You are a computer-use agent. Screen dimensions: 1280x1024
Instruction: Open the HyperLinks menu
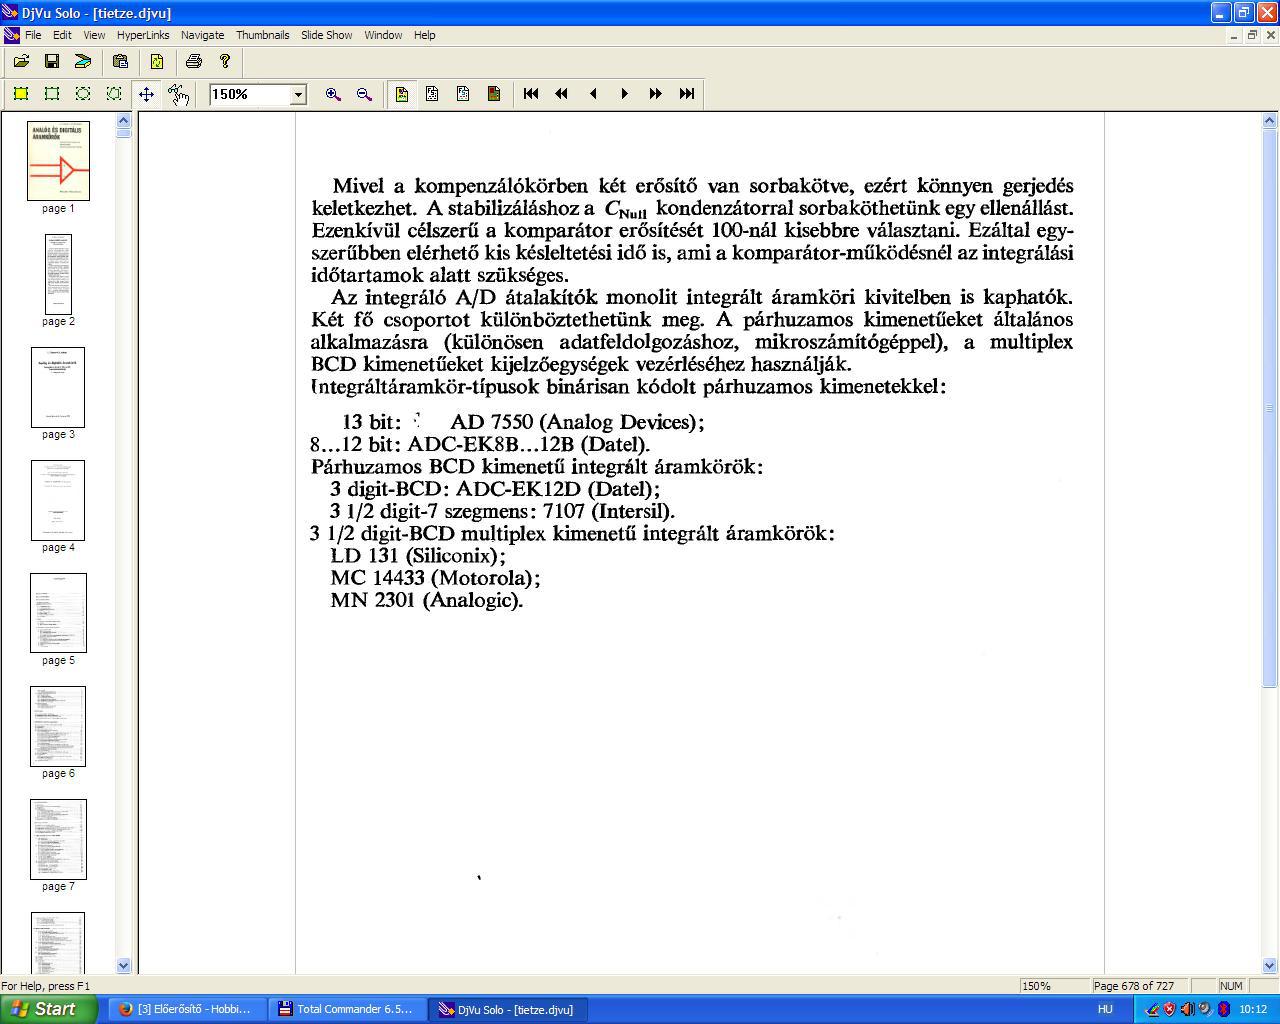[x=143, y=35]
